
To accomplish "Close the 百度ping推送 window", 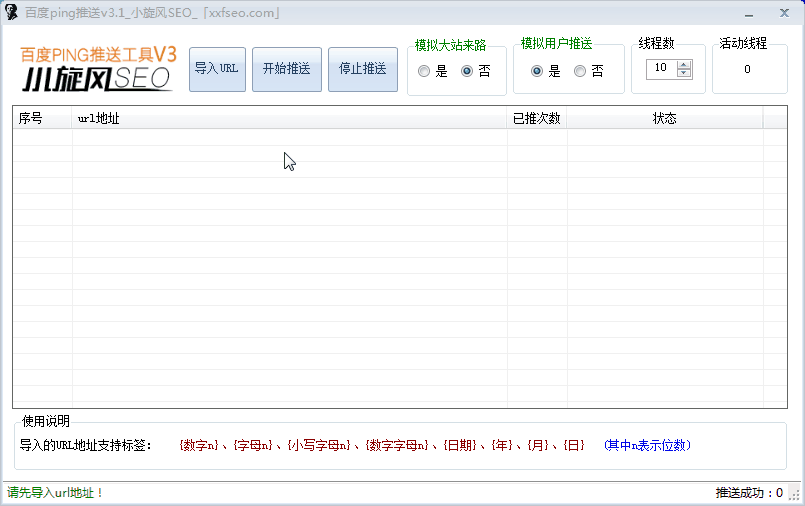I will click(x=784, y=13).
